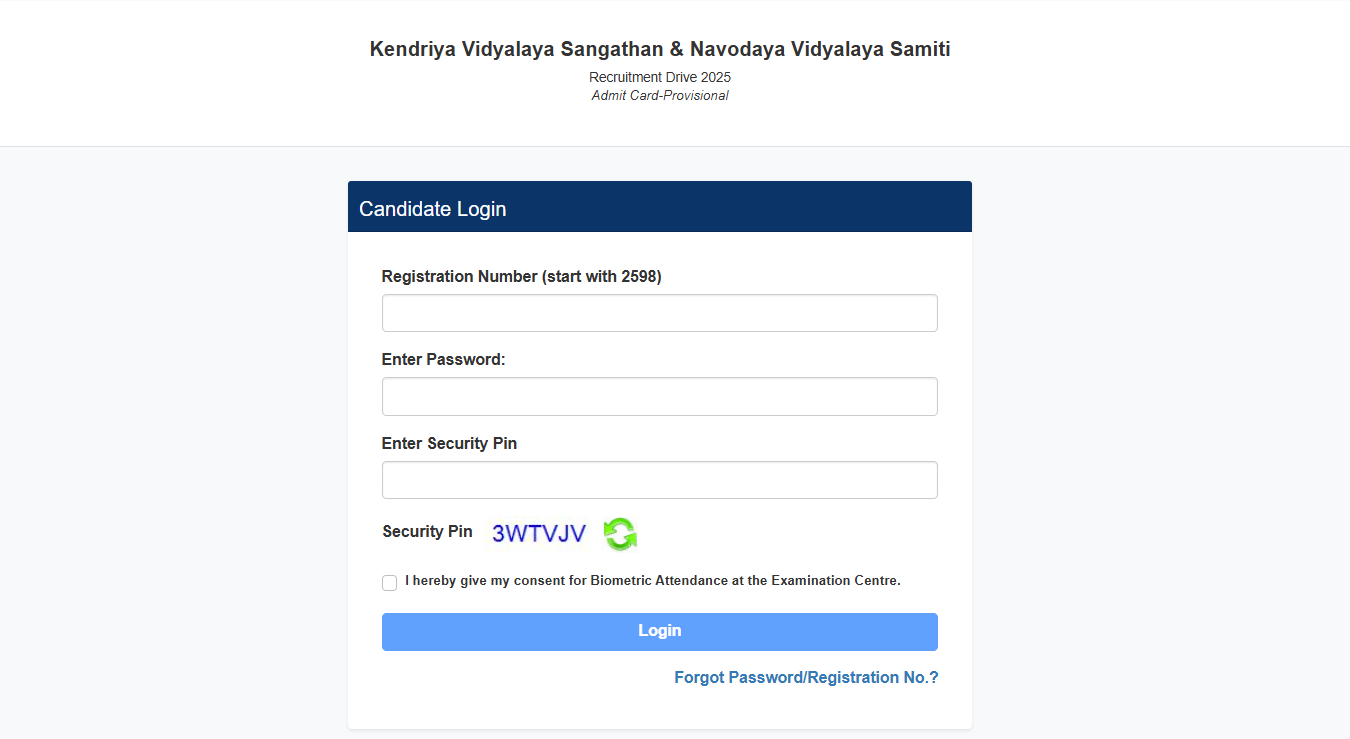The height and width of the screenshot is (739, 1350).
Task: Click the Login button
Action: [659, 631]
